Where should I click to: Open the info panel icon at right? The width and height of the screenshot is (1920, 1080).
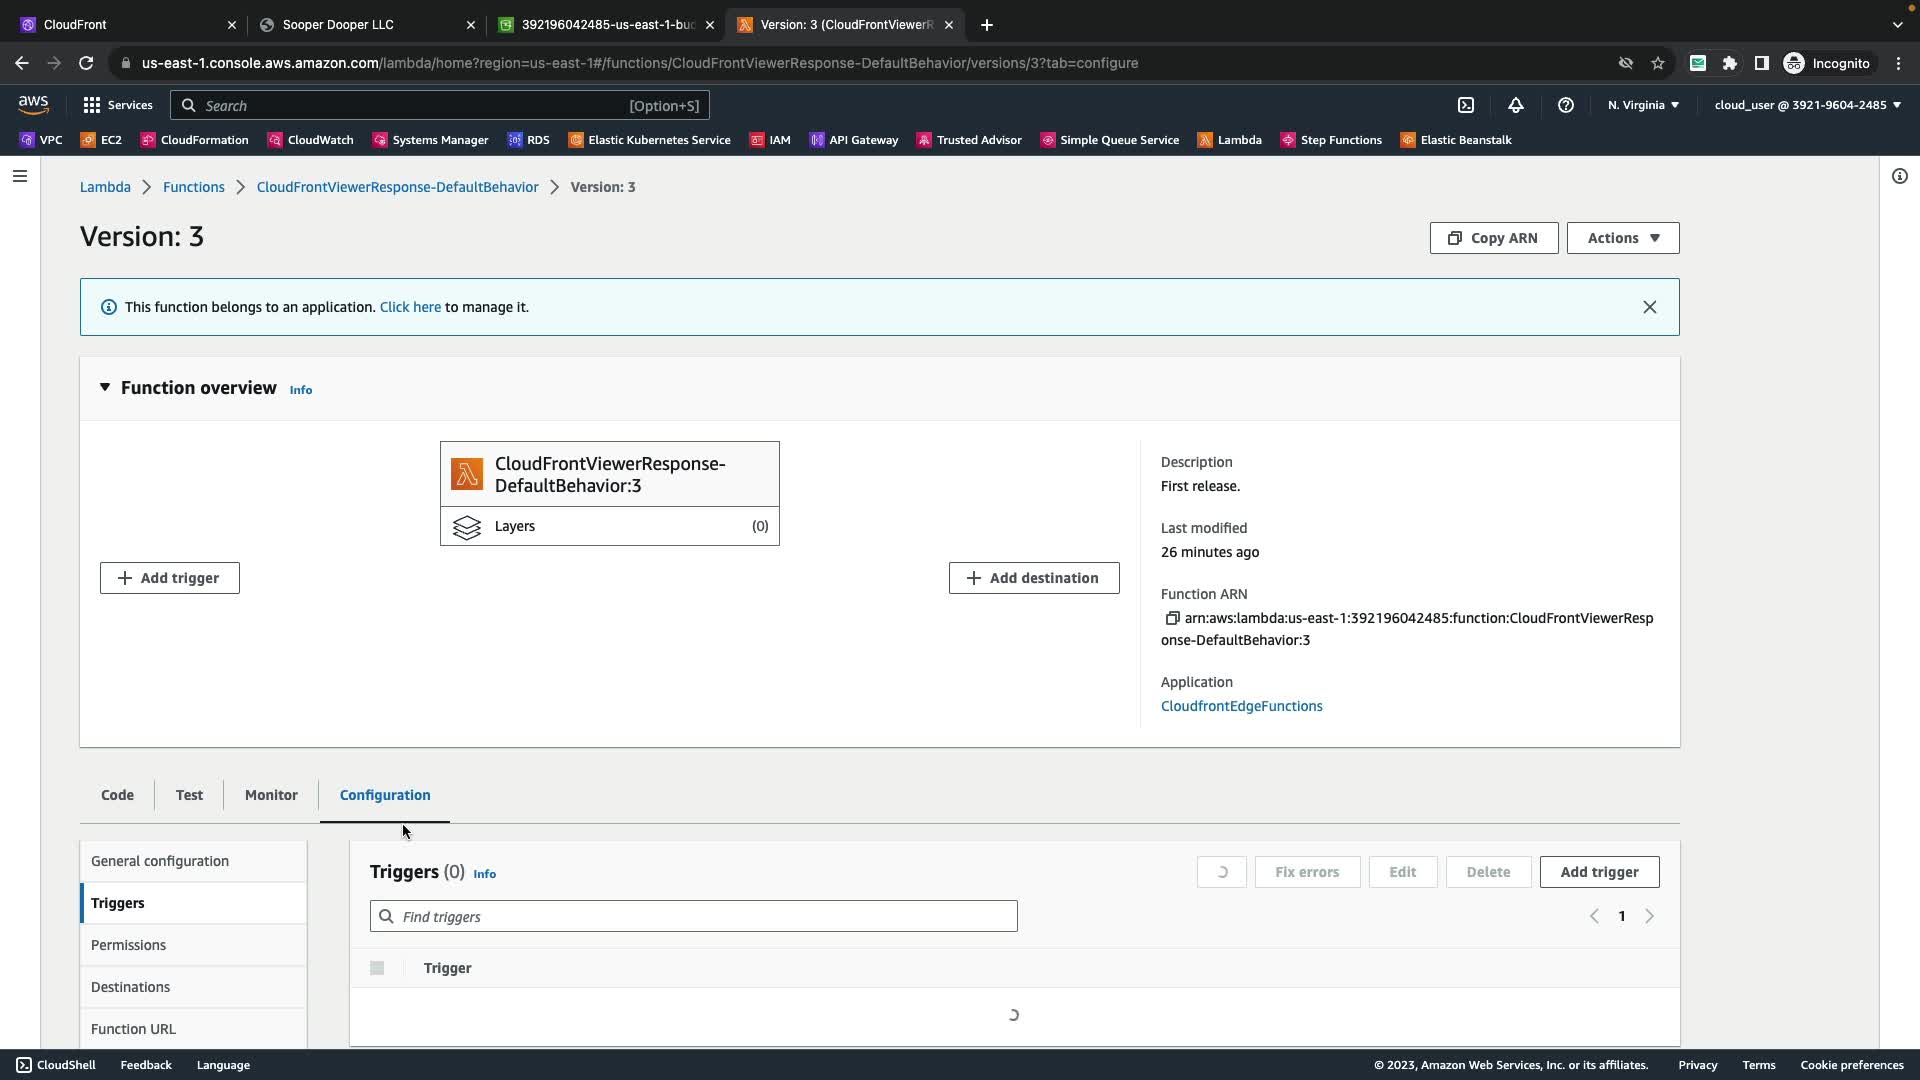point(1899,176)
